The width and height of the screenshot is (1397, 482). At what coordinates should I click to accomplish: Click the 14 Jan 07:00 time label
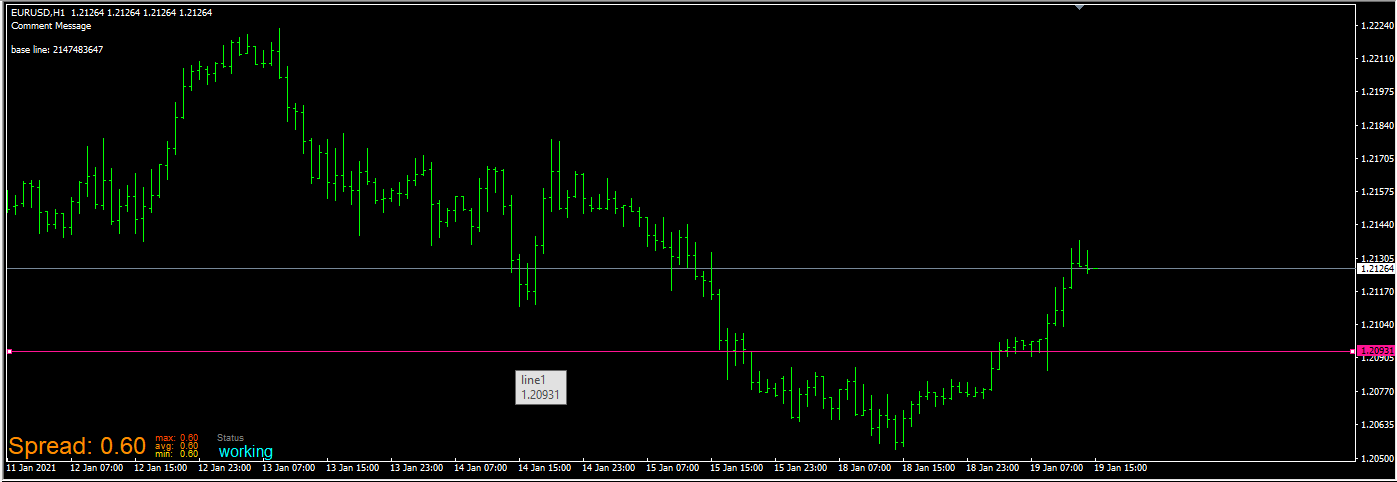pos(481,468)
